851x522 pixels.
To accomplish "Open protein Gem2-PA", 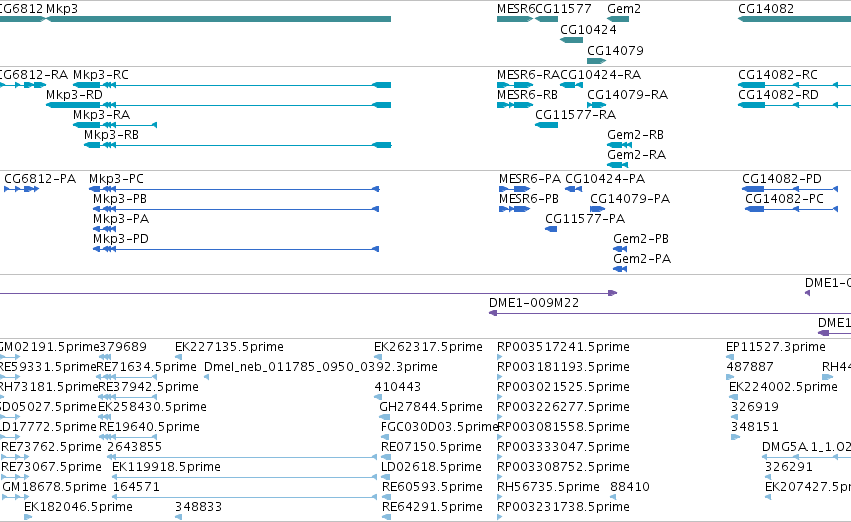I will point(620,269).
